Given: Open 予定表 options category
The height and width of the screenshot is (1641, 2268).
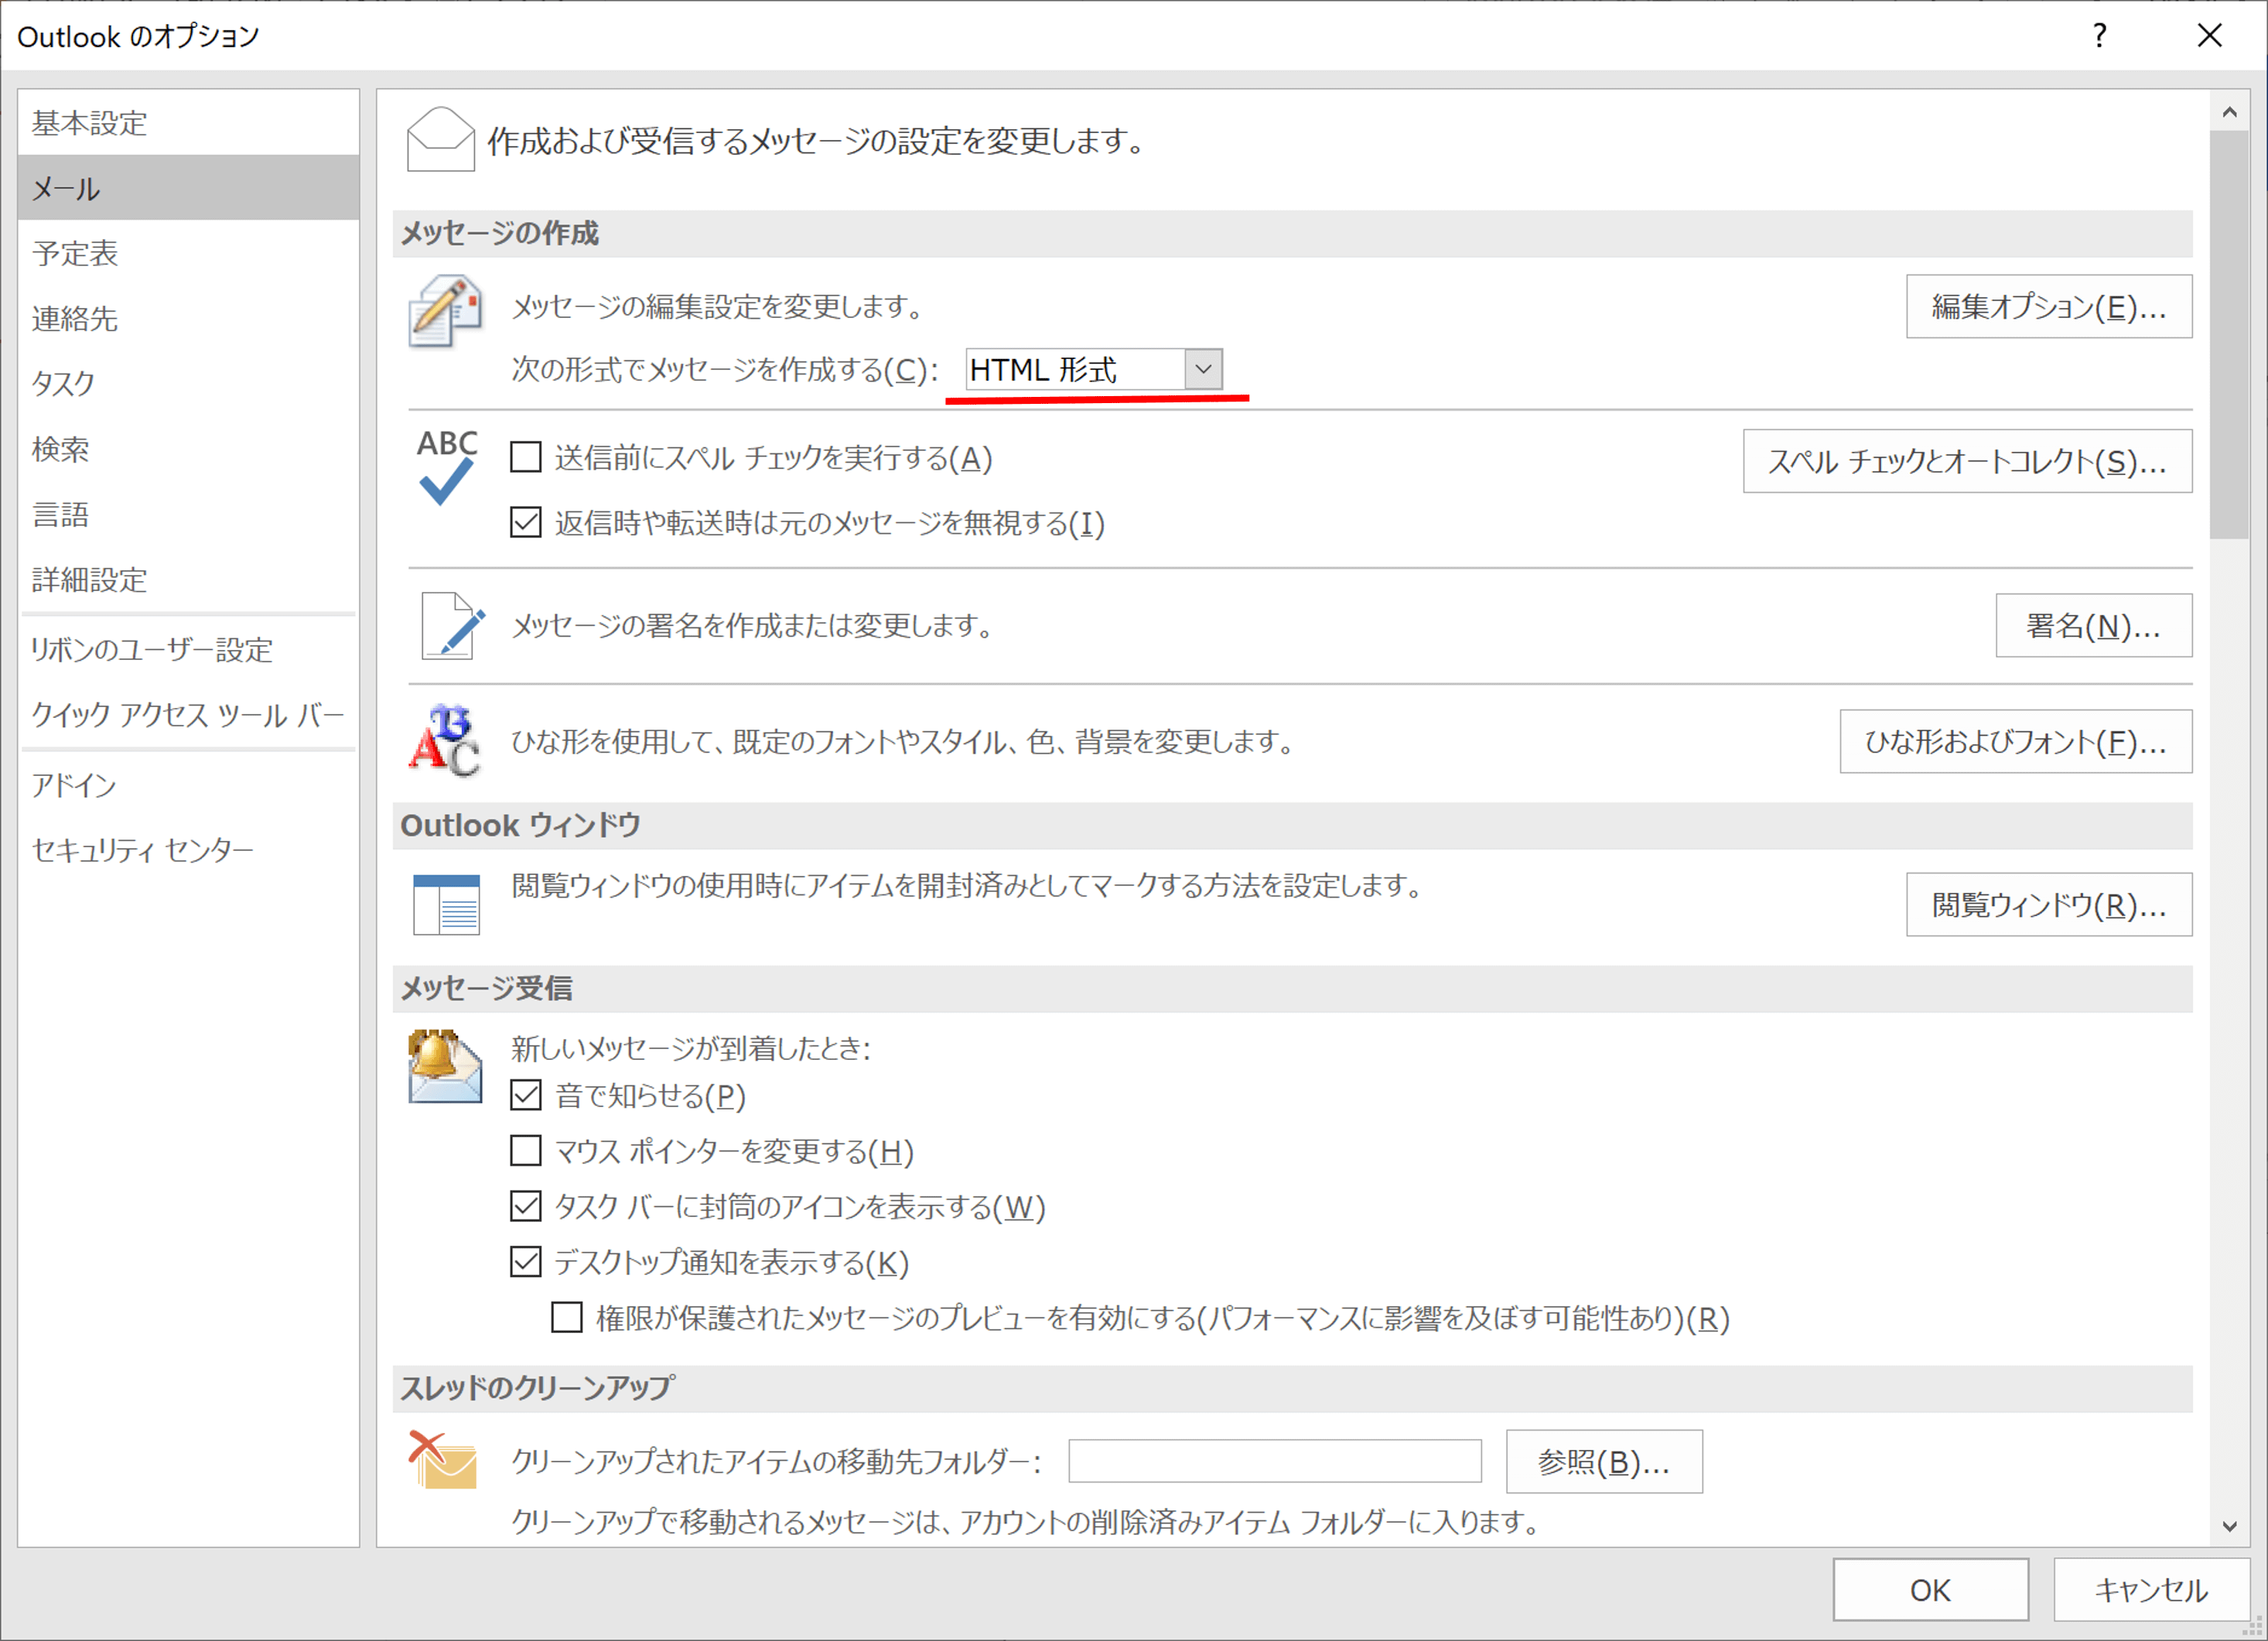Looking at the screenshot, I should coord(188,253).
